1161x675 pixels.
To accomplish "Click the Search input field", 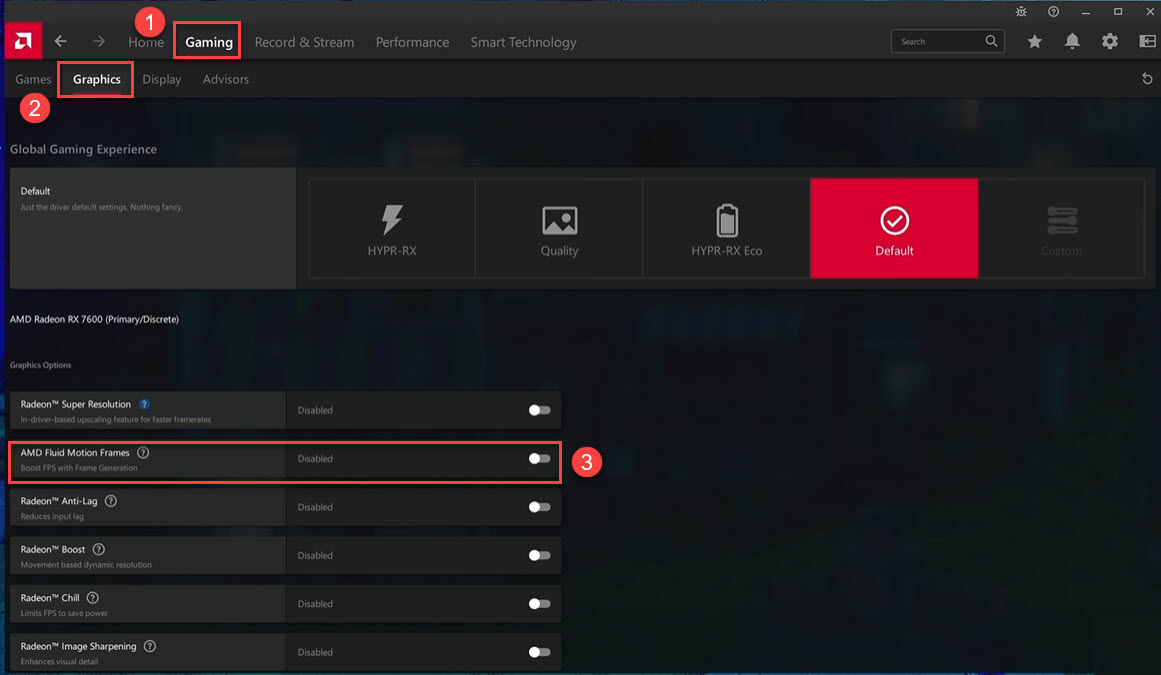I will [x=938, y=42].
